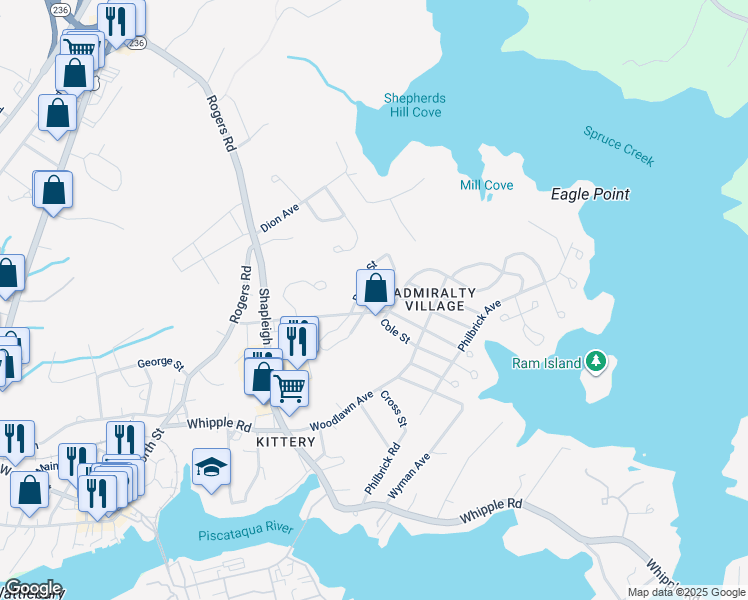Click the Eagle Point label

590,194
